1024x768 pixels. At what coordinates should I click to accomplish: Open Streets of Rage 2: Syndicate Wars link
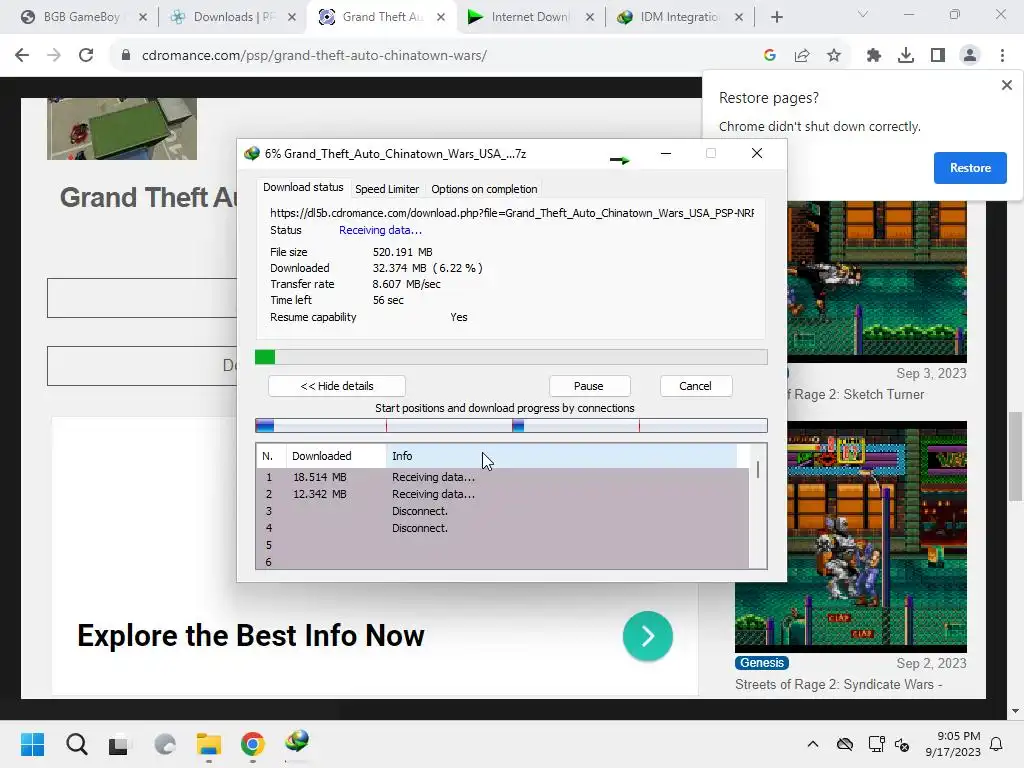[x=839, y=684]
